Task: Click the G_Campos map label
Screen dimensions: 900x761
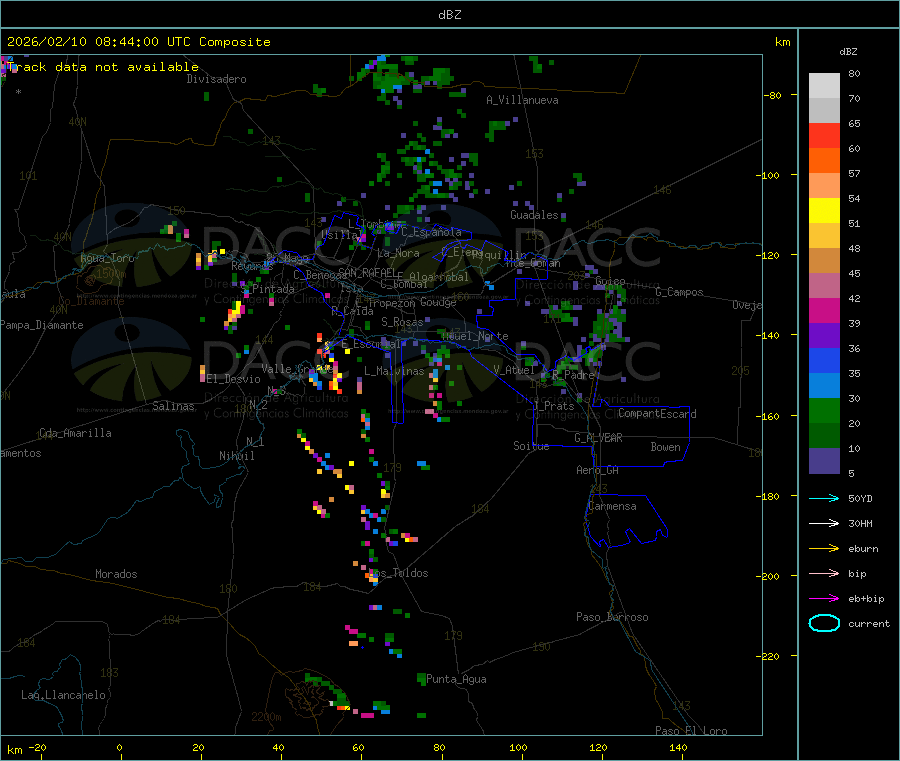Action: [x=680, y=292]
